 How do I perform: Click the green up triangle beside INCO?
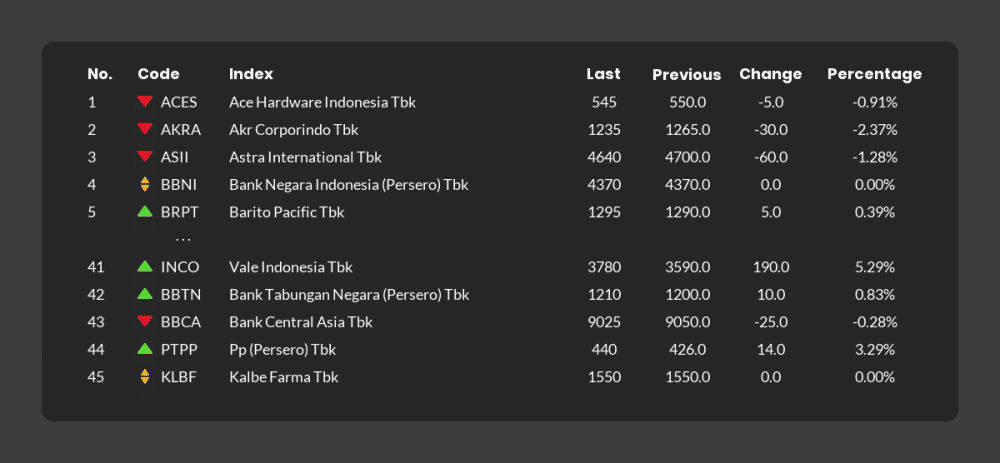[145, 266]
